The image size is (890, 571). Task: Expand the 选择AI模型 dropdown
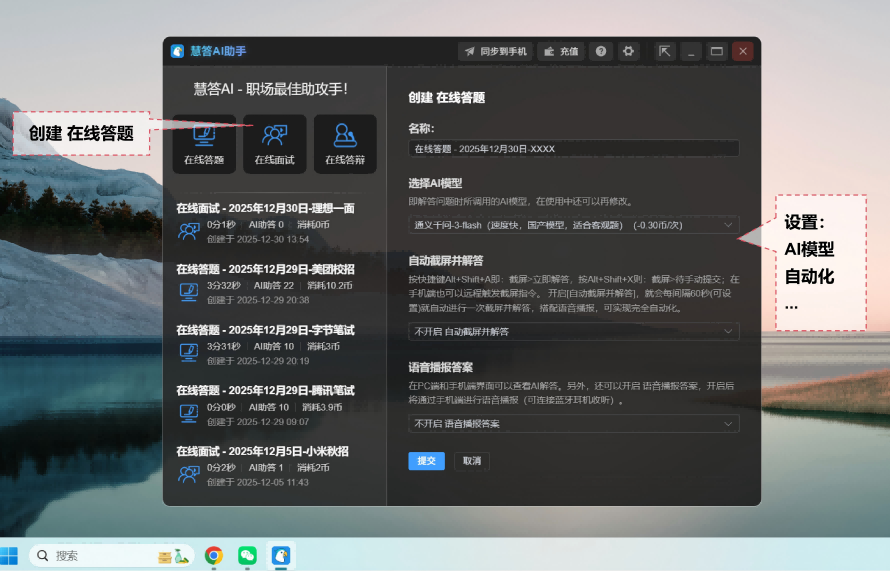574,225
